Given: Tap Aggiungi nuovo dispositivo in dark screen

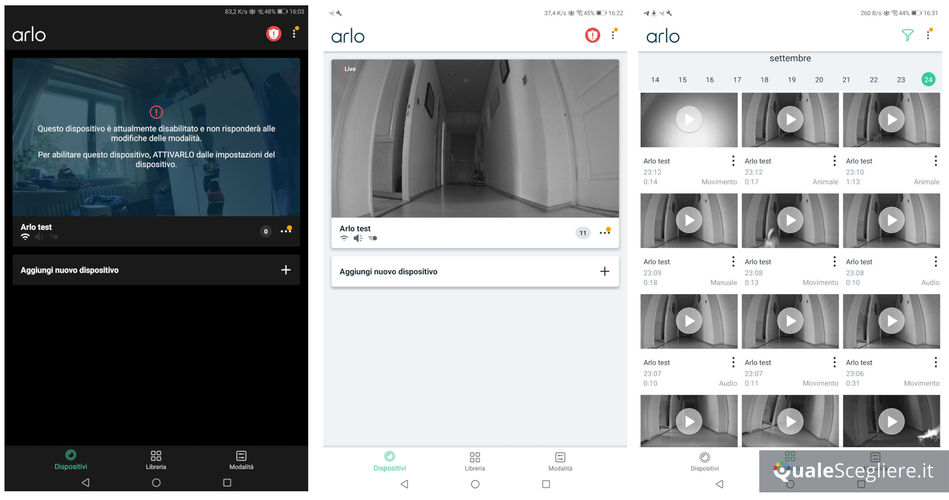Looking at the screenshot, I should 156,270.
